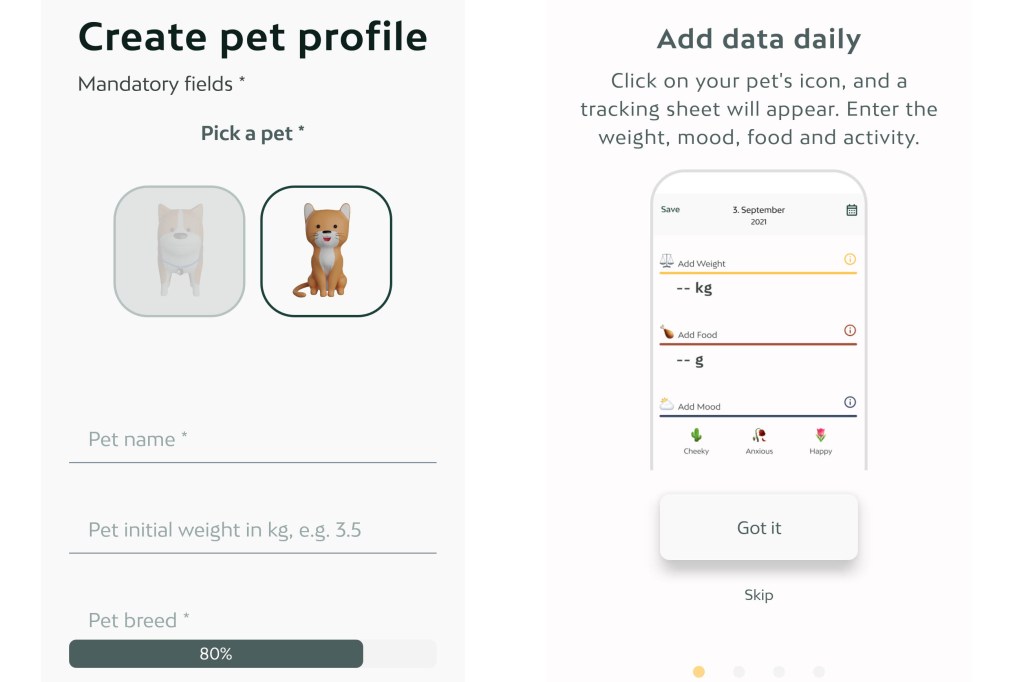This screenshot has height=682, width=1024.
Task: Click Save in the tracking sheet
Action: coord(670,210)
